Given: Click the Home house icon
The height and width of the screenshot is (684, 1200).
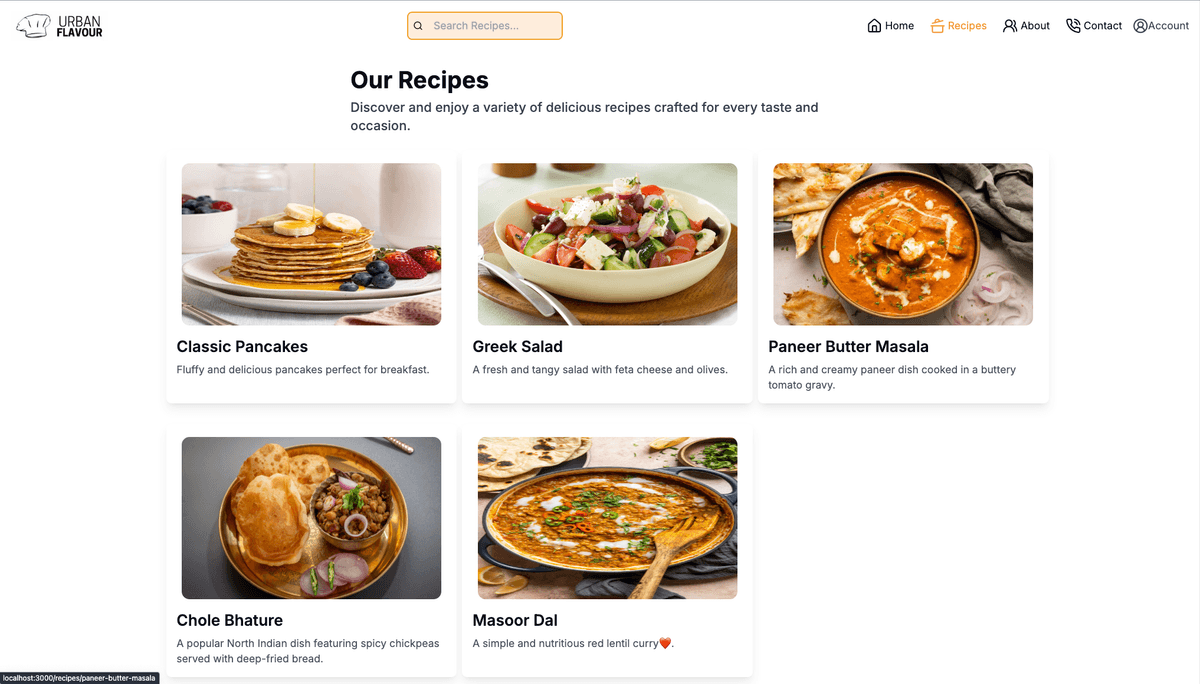Looking at the screenshot, I should pyautogui.click(x=874, y=26).
